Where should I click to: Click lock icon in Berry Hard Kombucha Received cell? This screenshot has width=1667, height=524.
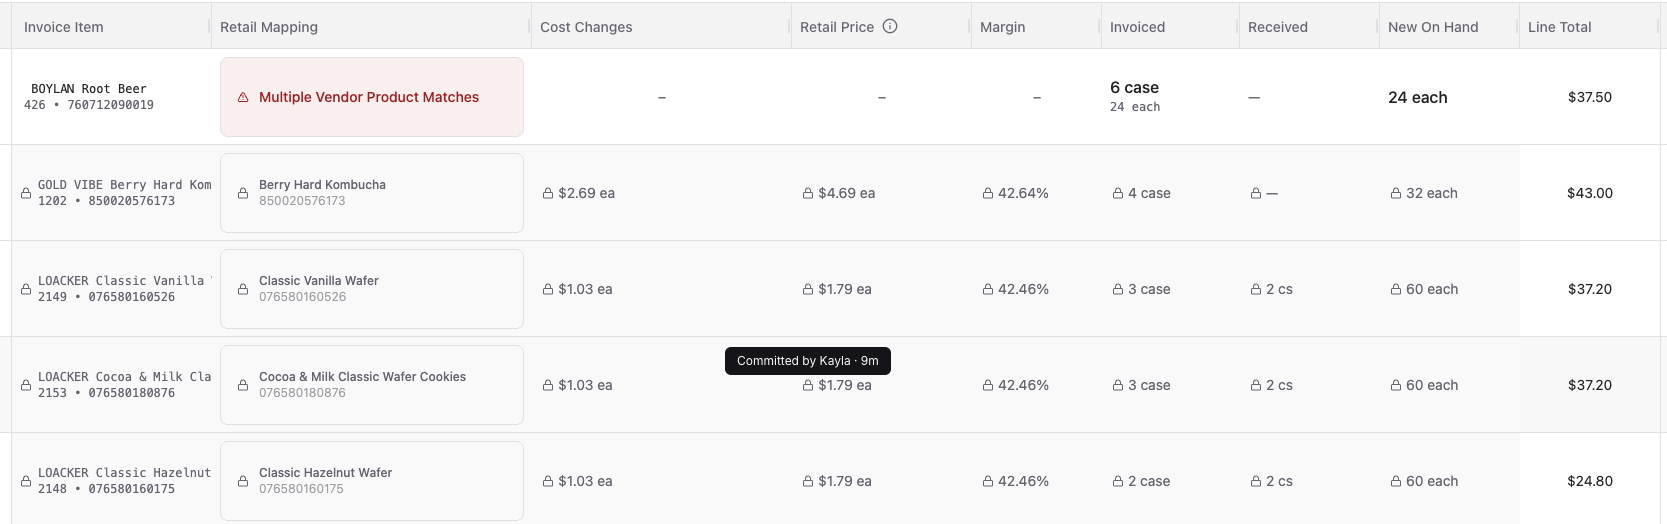coord(1256,193)
